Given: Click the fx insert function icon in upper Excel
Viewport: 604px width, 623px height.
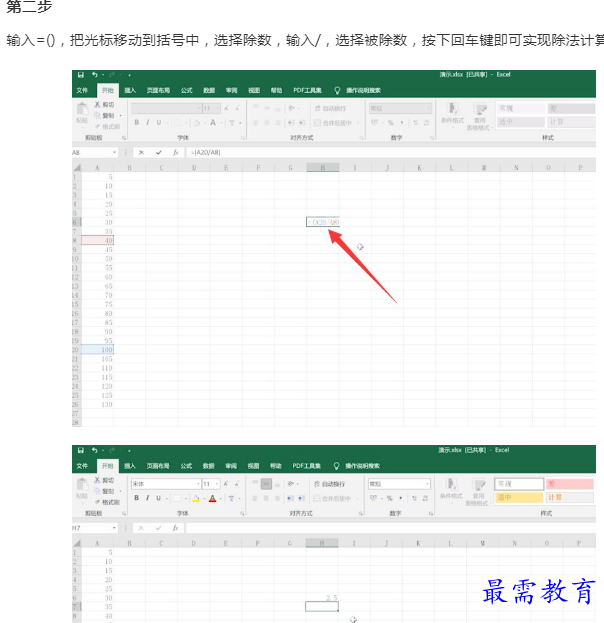Looking at the screenshot, I should point(175,152).
